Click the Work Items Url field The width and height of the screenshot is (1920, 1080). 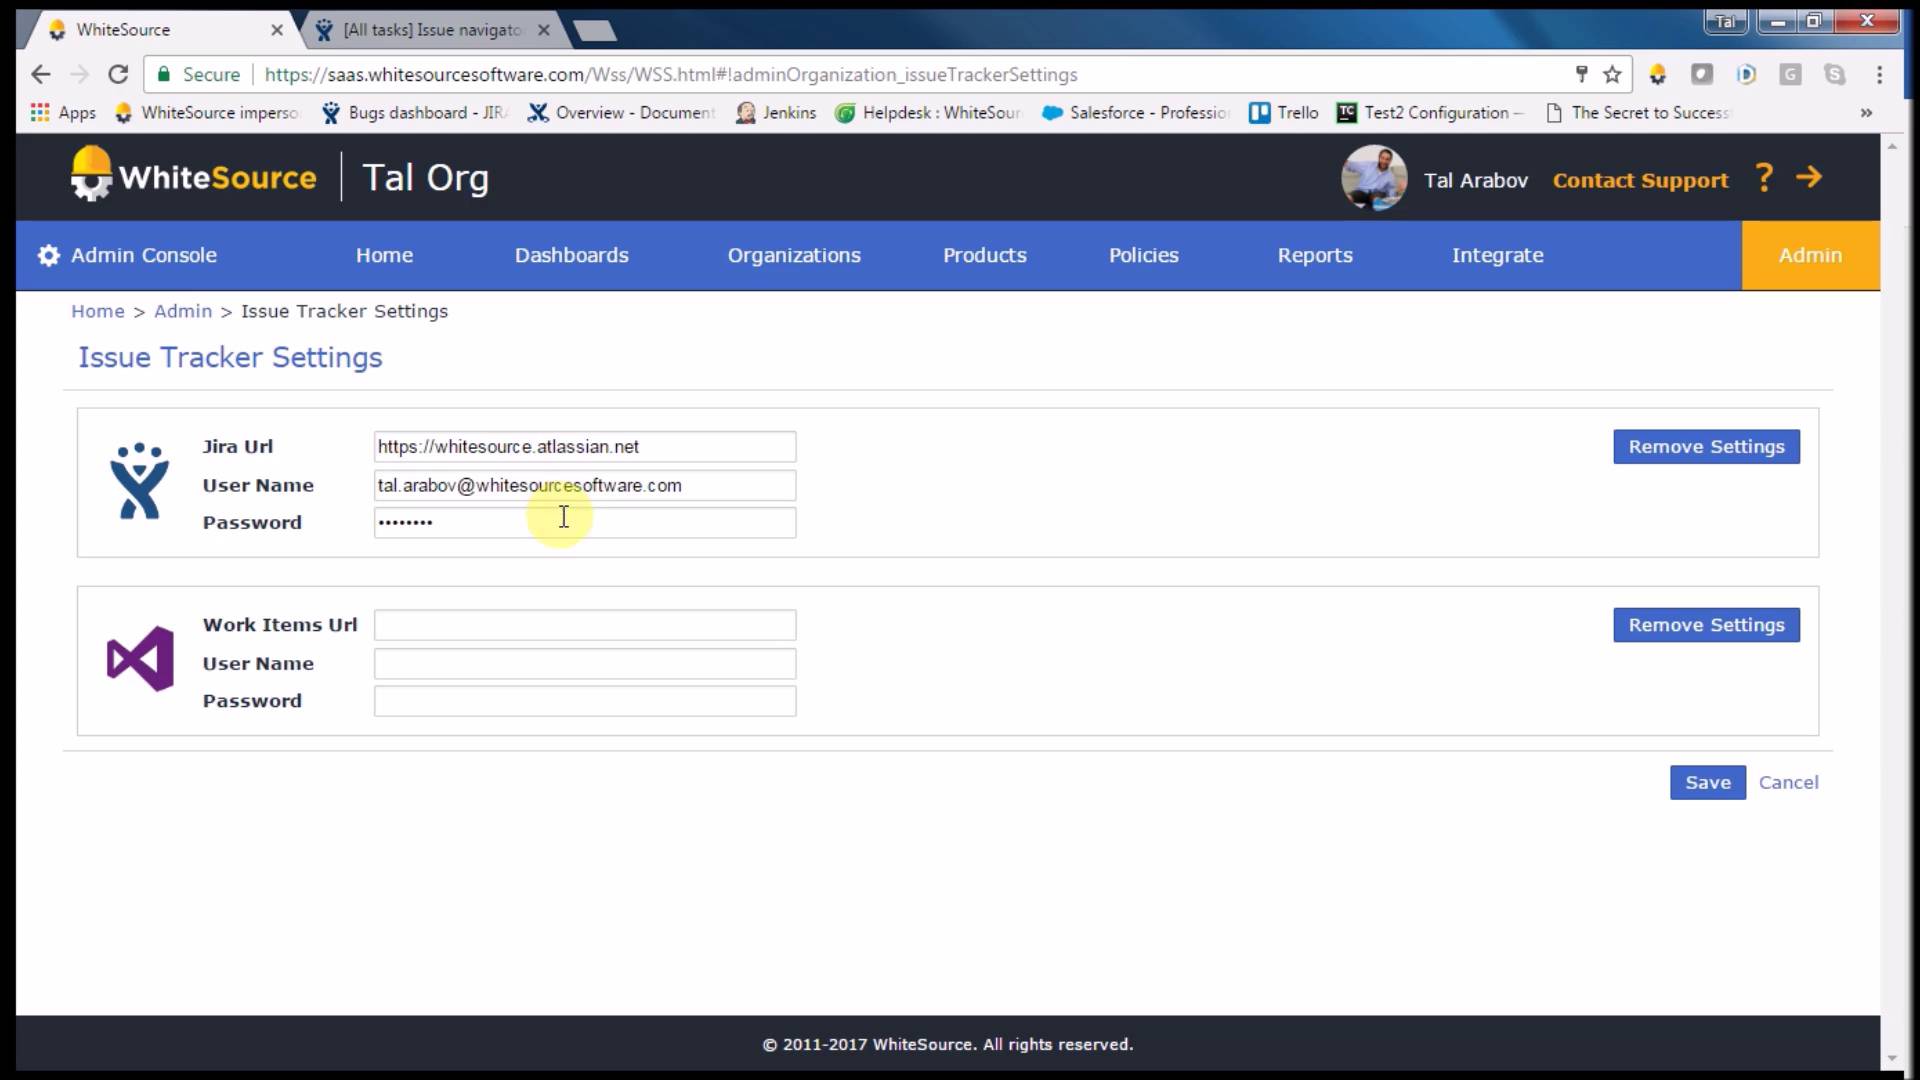pos(585,625)
